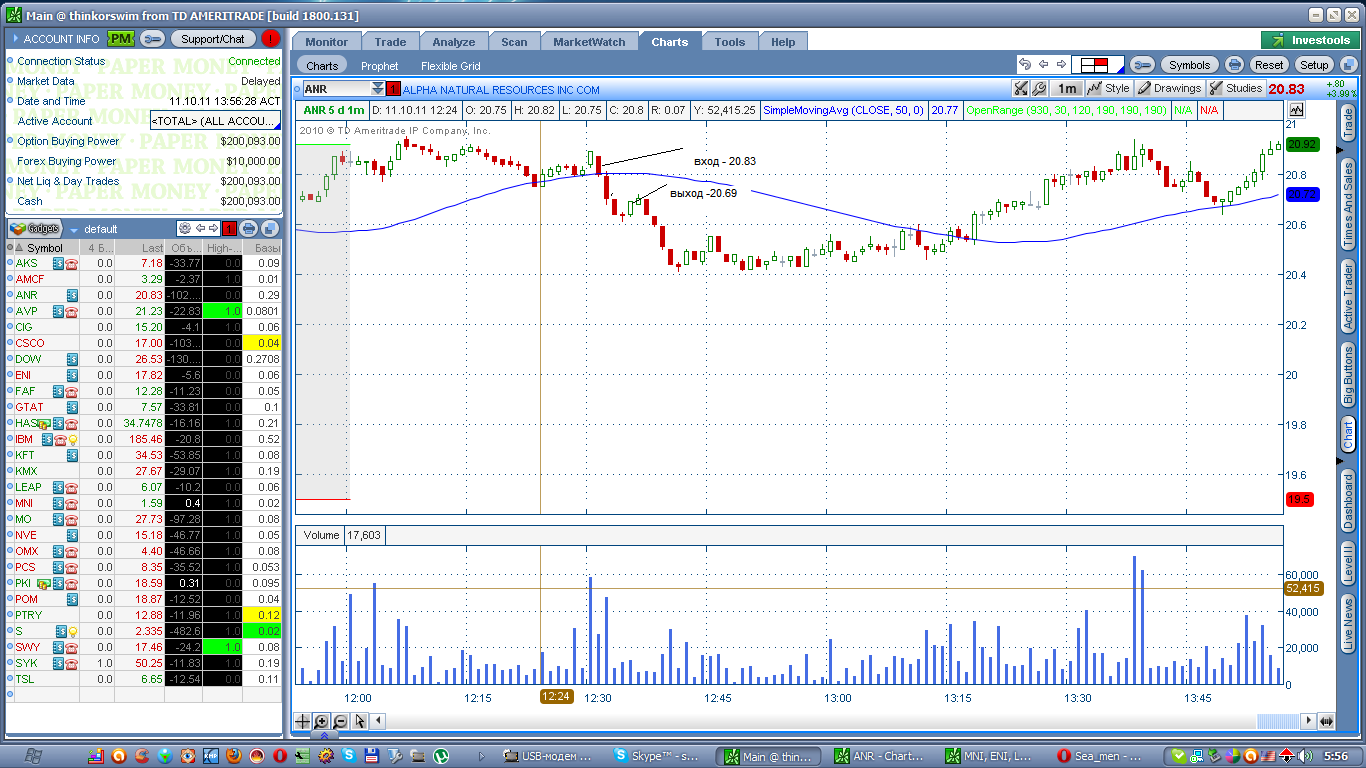Click the watchlist gear settings icon

pos(184,228)
